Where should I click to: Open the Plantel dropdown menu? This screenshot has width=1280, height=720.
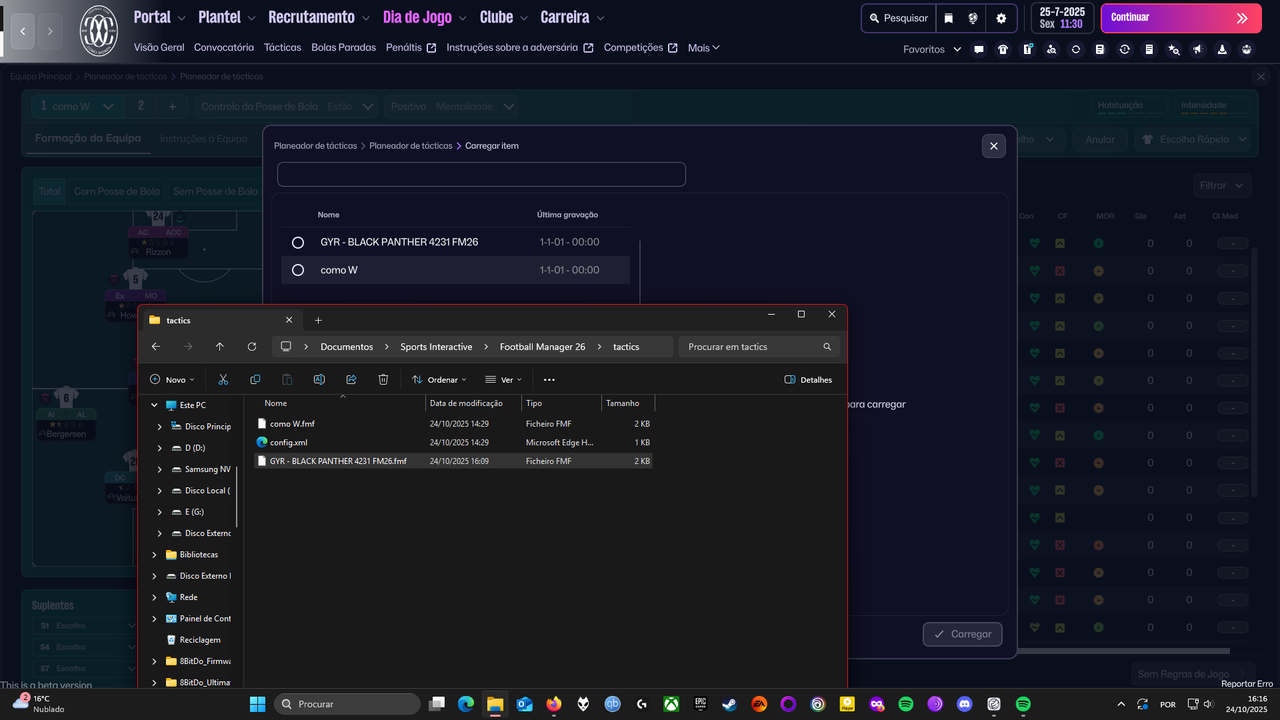tap(227, 17)
